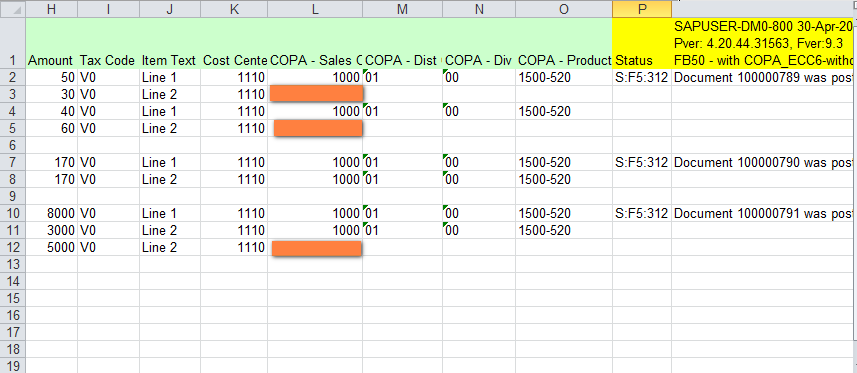The image size is (857, 373).
Task: Click the Cost Cente header cell
Action: pyautogui.click(x=234, y=43)
